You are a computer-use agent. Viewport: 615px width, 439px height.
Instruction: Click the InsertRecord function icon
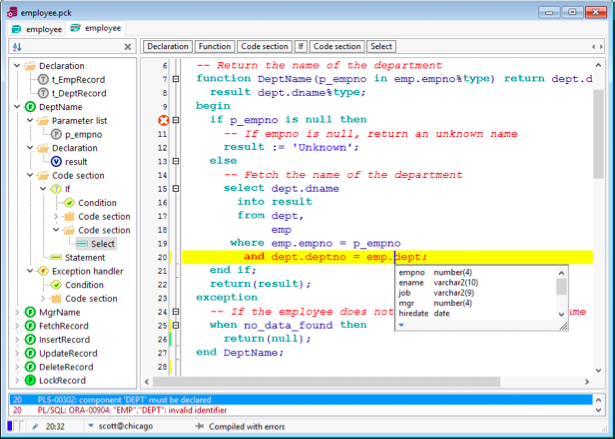(x=30, y=340)
